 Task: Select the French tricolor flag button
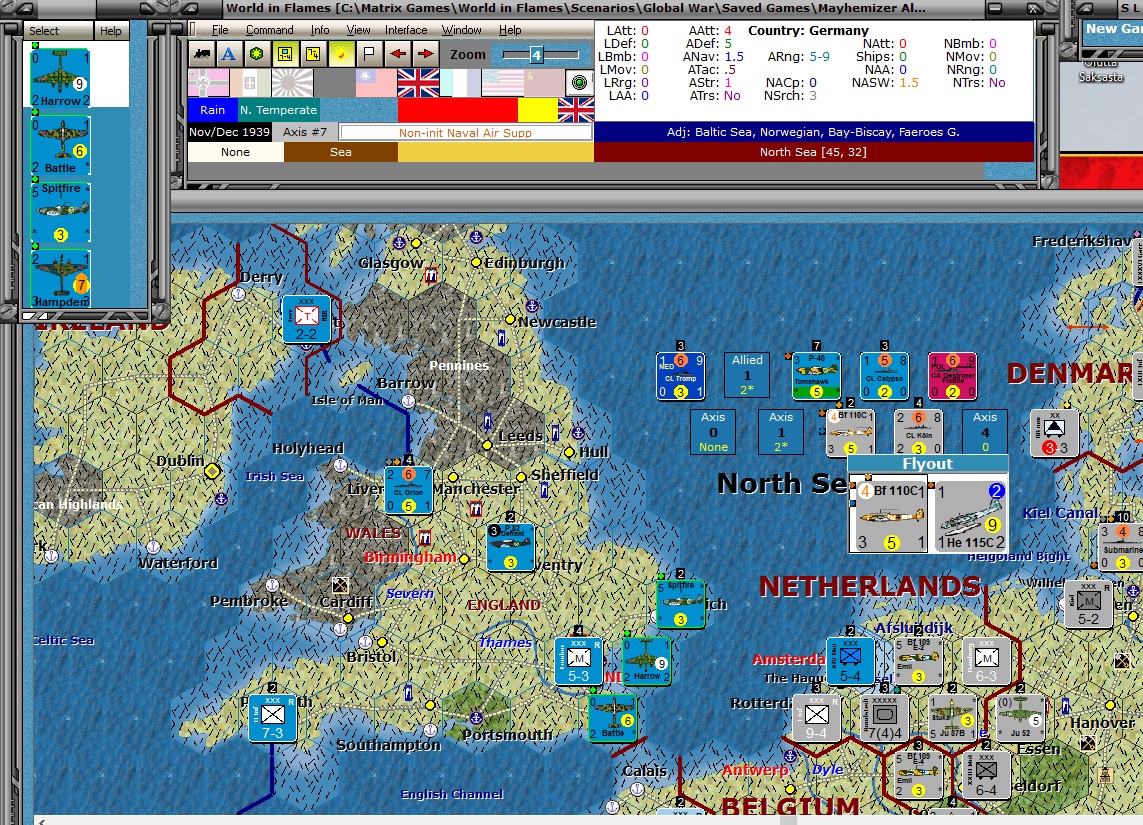[459, 83]
